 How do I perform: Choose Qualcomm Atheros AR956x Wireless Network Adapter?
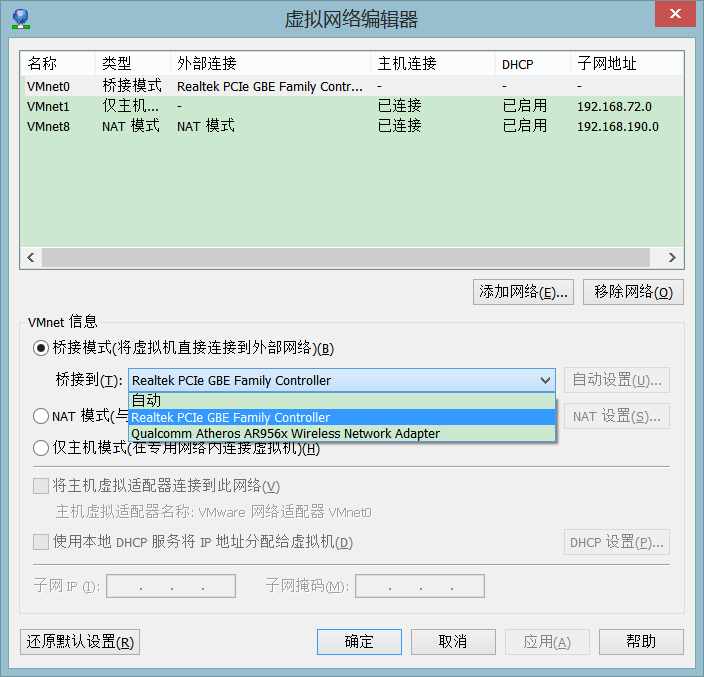[x=342, y=433]
